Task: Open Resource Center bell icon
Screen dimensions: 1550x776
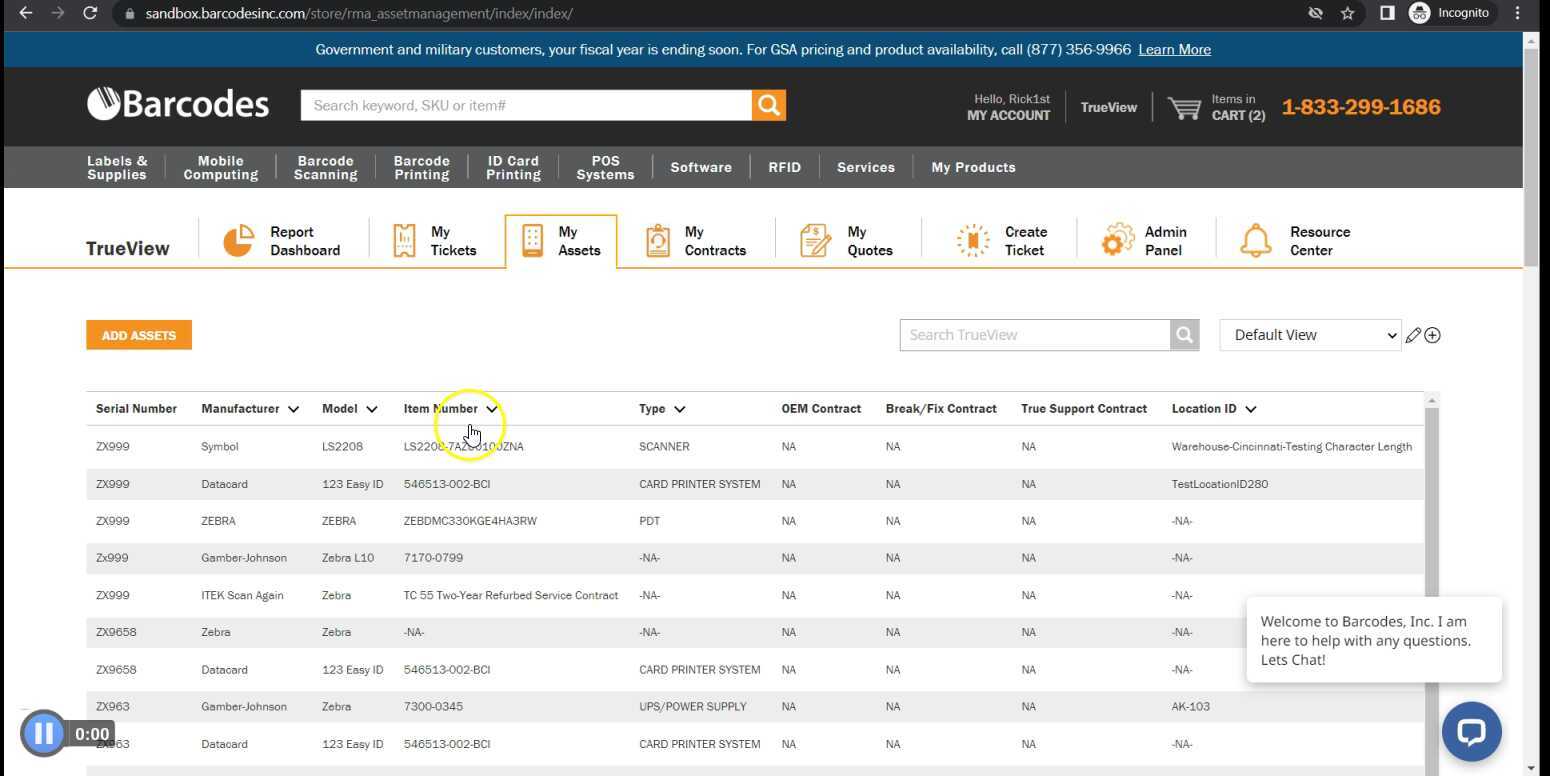Action: 1255,241
